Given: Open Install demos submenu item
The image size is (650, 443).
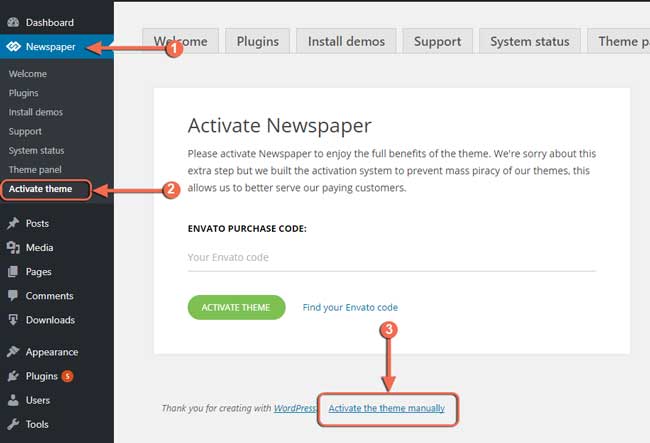Looking at the screenshot, I should (x=36, y=112).
